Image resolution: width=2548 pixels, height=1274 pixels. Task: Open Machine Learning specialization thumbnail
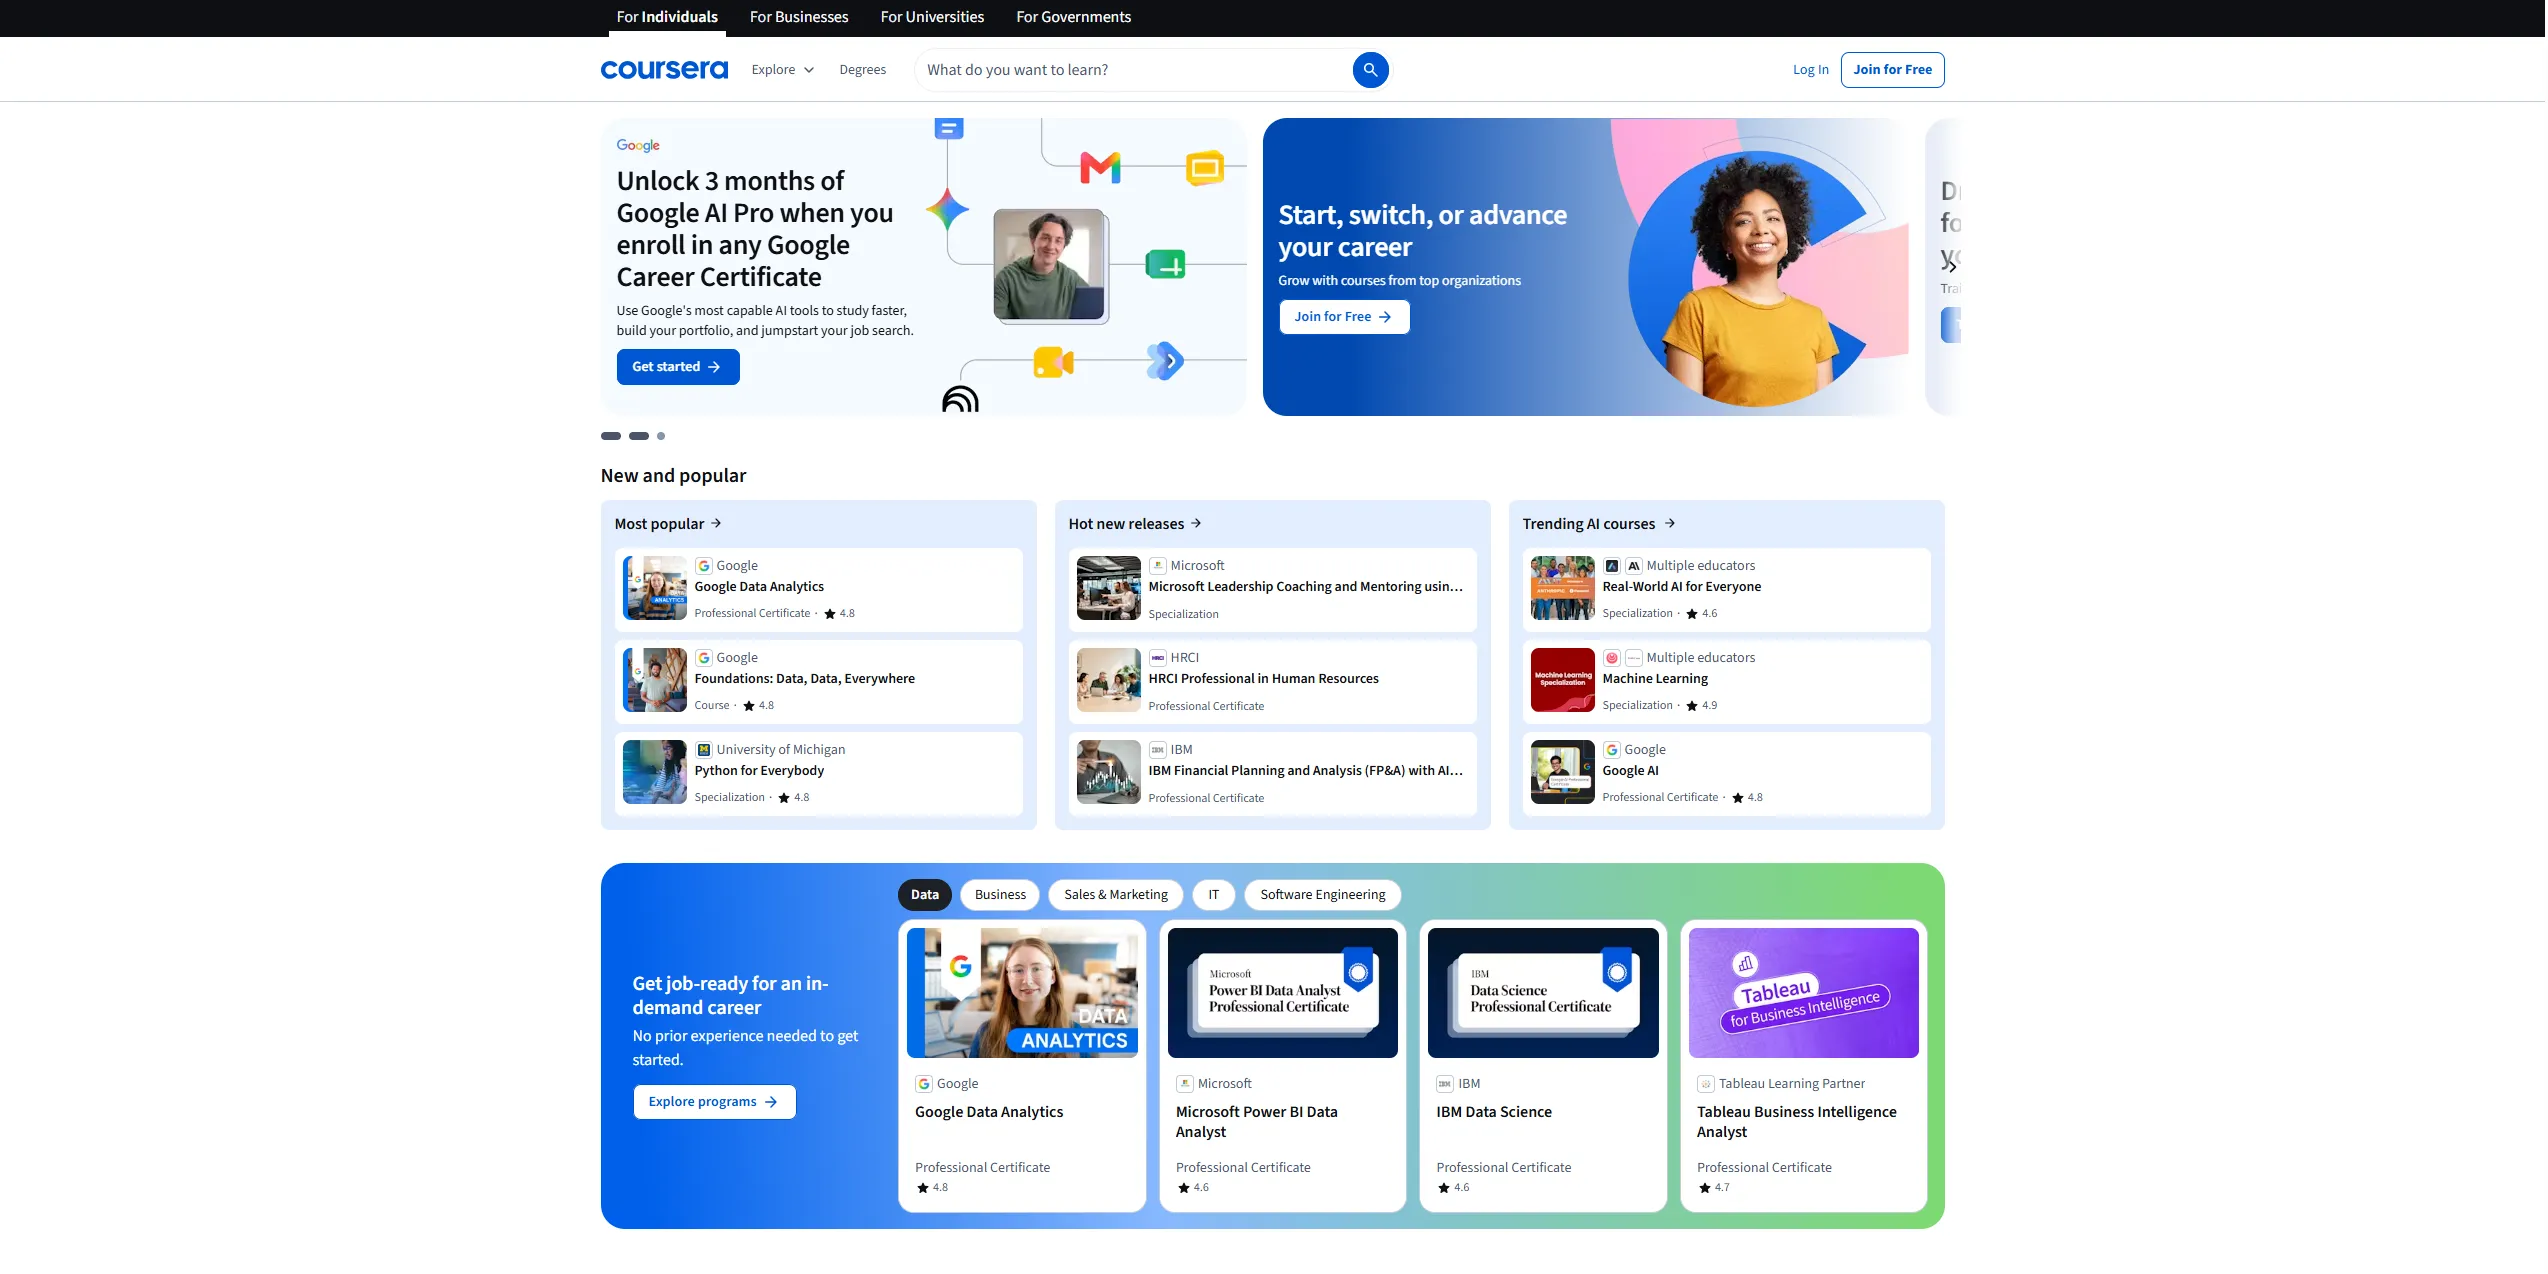pos(1563,680)
